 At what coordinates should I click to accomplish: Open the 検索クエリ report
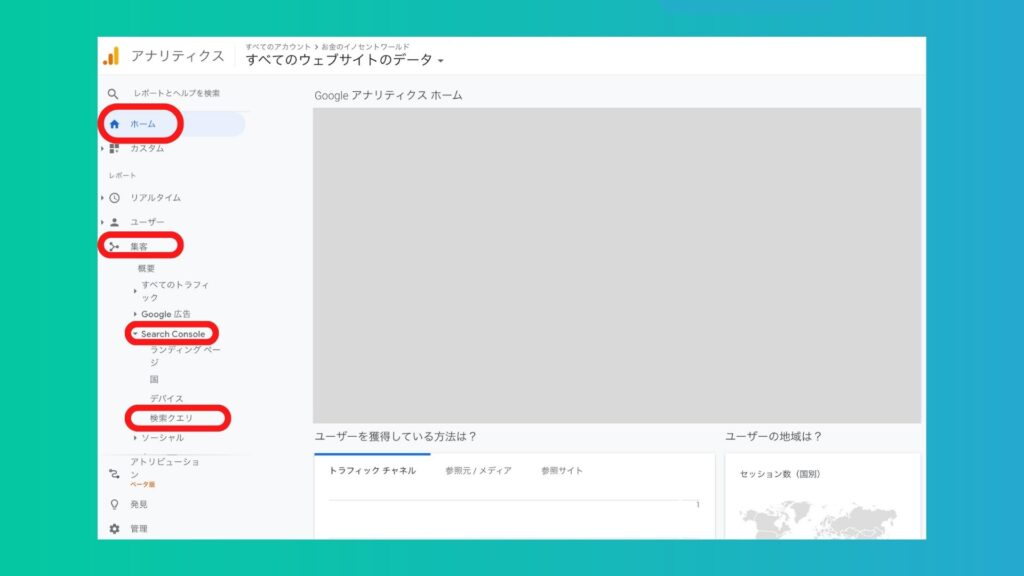click(171, 418)
